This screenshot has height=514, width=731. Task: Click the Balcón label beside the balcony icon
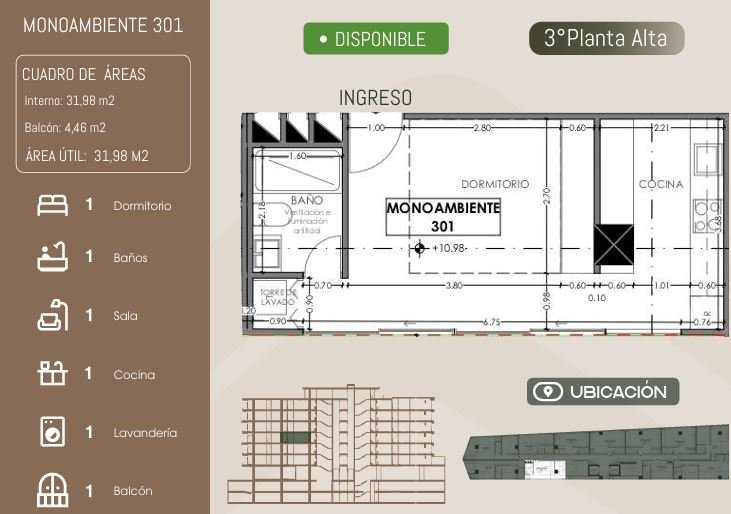(x=133, y=491)
